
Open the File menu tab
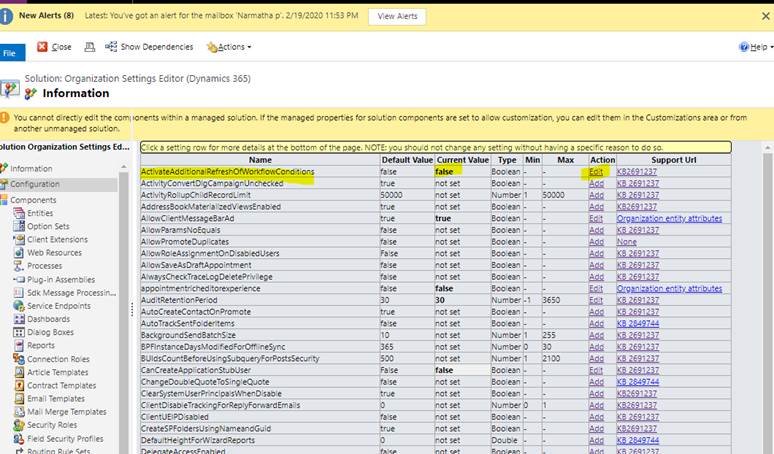(12, 53)
